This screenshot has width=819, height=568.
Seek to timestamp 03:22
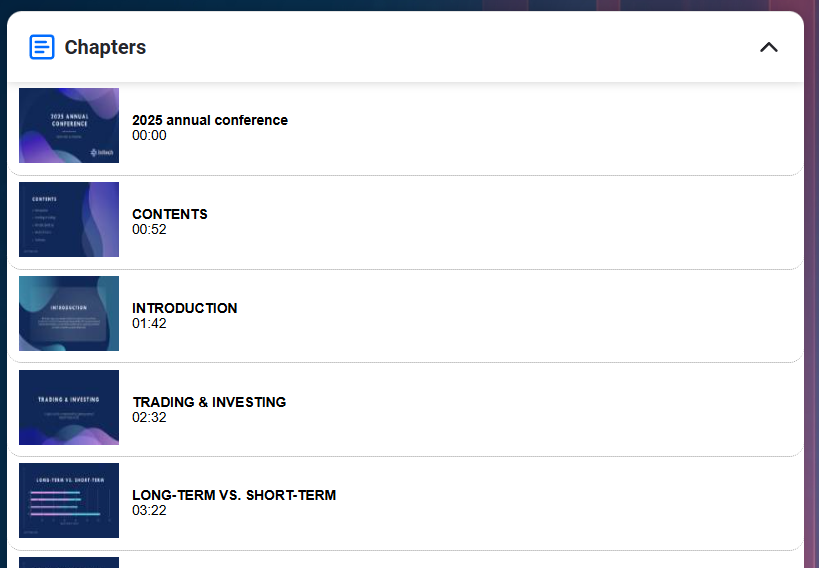[x=149, y=511]
